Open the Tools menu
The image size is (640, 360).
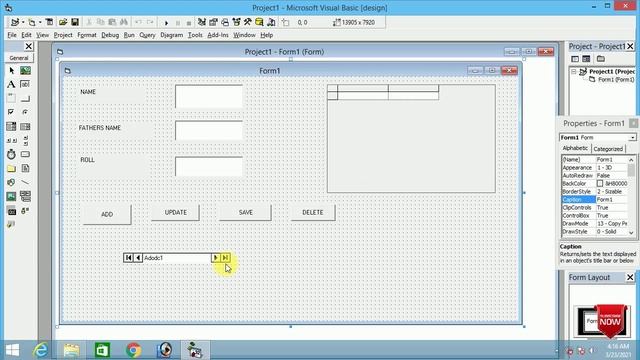[x=195, y=35]
